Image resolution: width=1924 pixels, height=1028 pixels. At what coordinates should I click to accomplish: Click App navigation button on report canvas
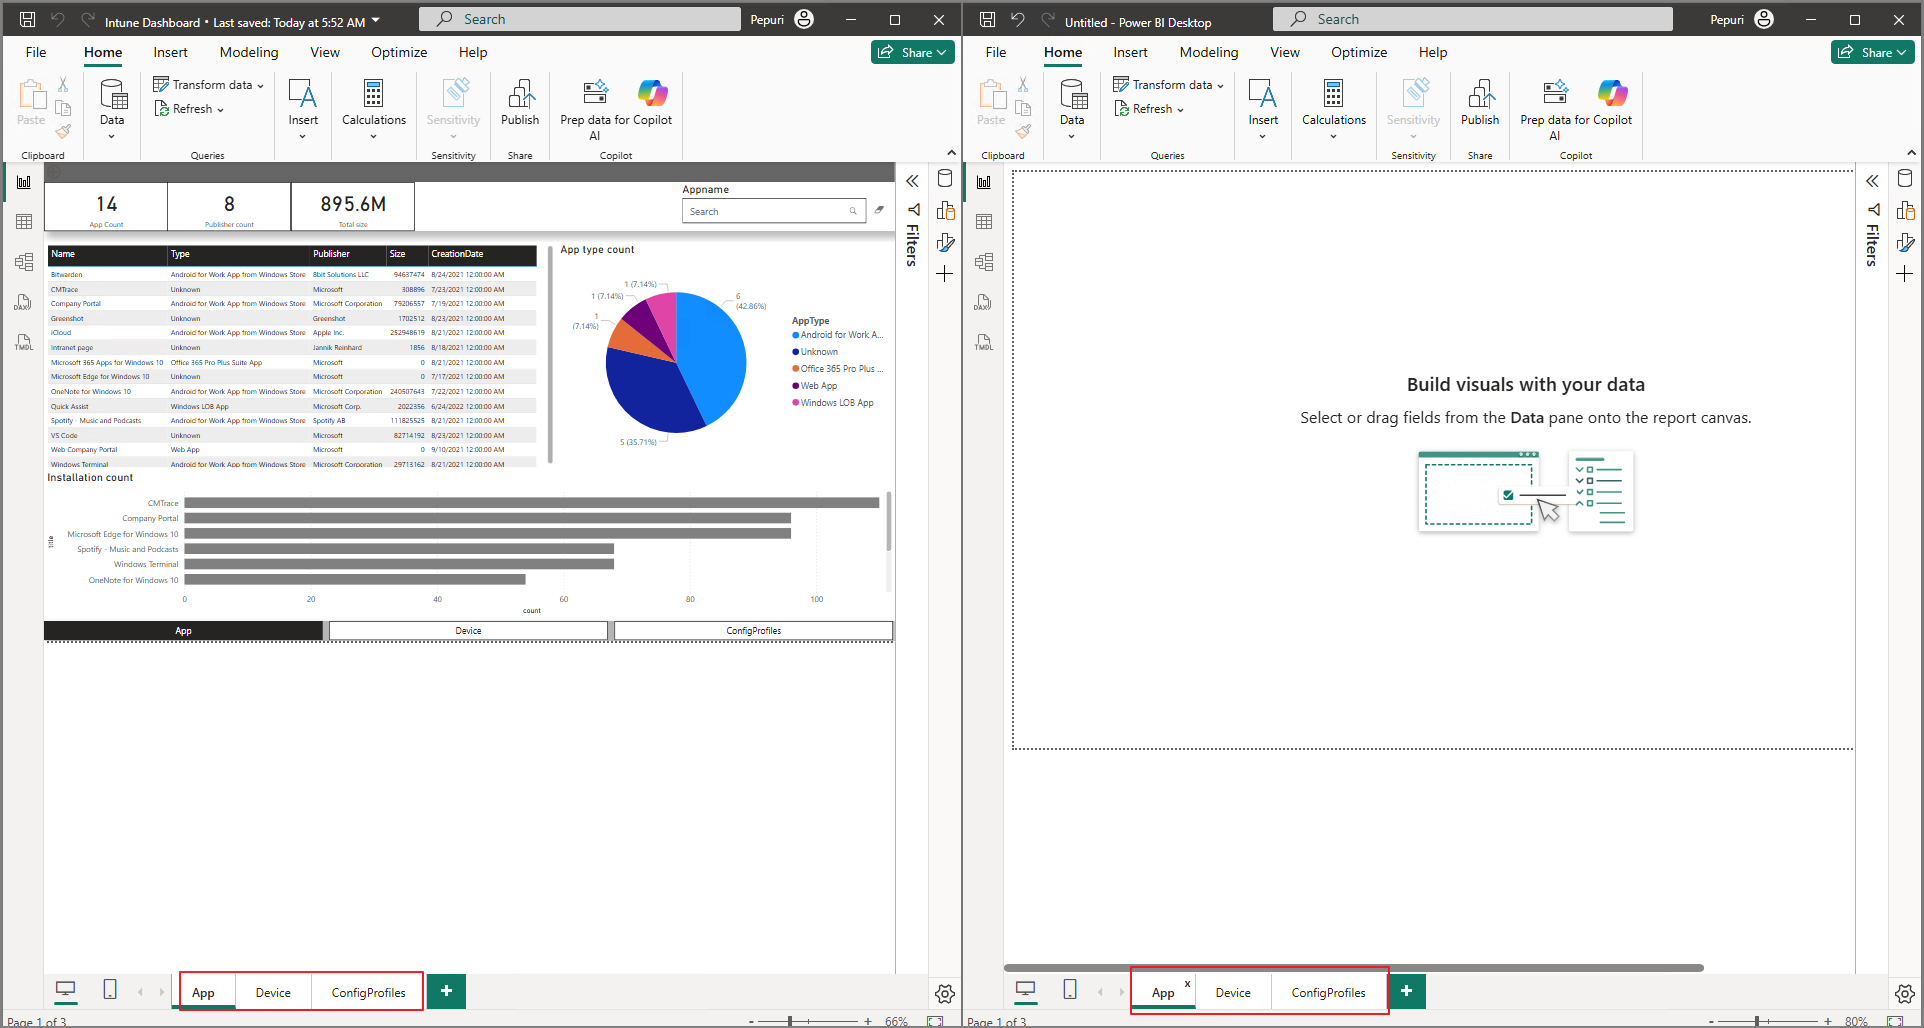(x=183, y=631)
